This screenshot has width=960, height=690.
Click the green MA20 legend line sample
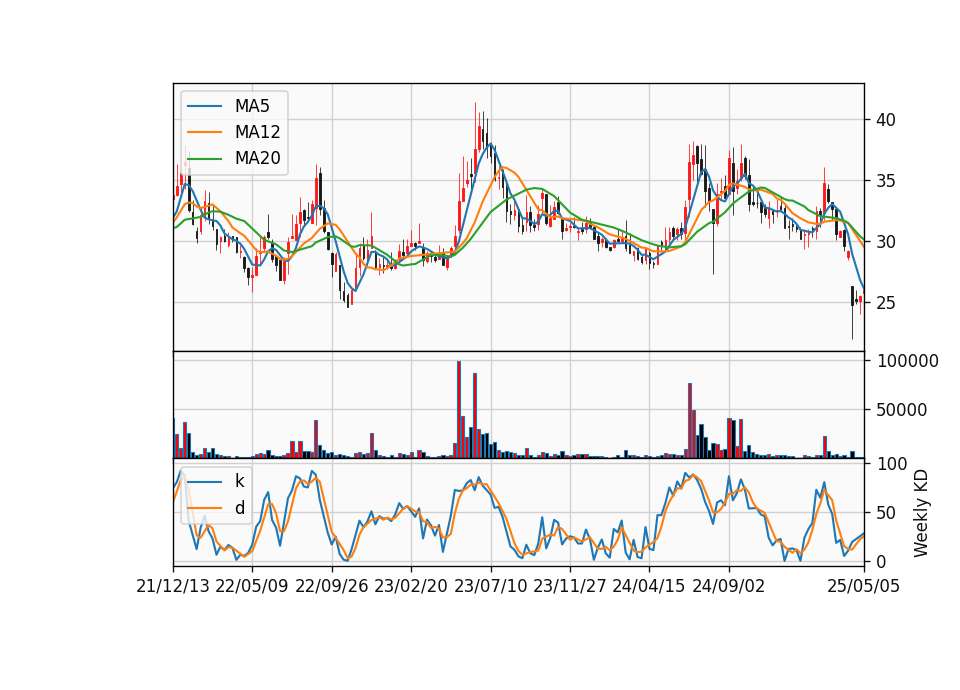204,158
